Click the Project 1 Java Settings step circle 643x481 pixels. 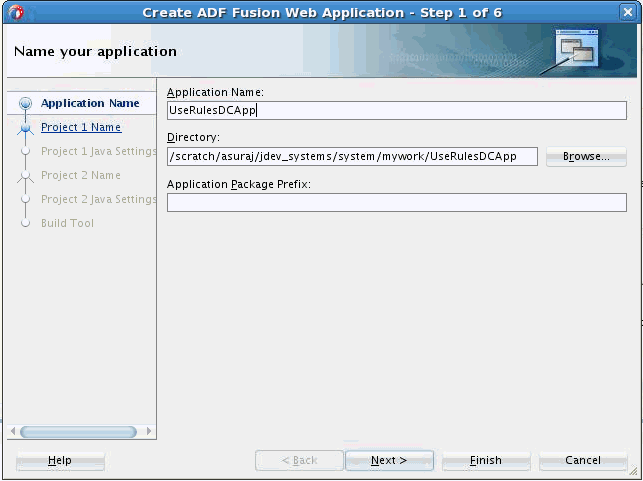coord(25,151)
